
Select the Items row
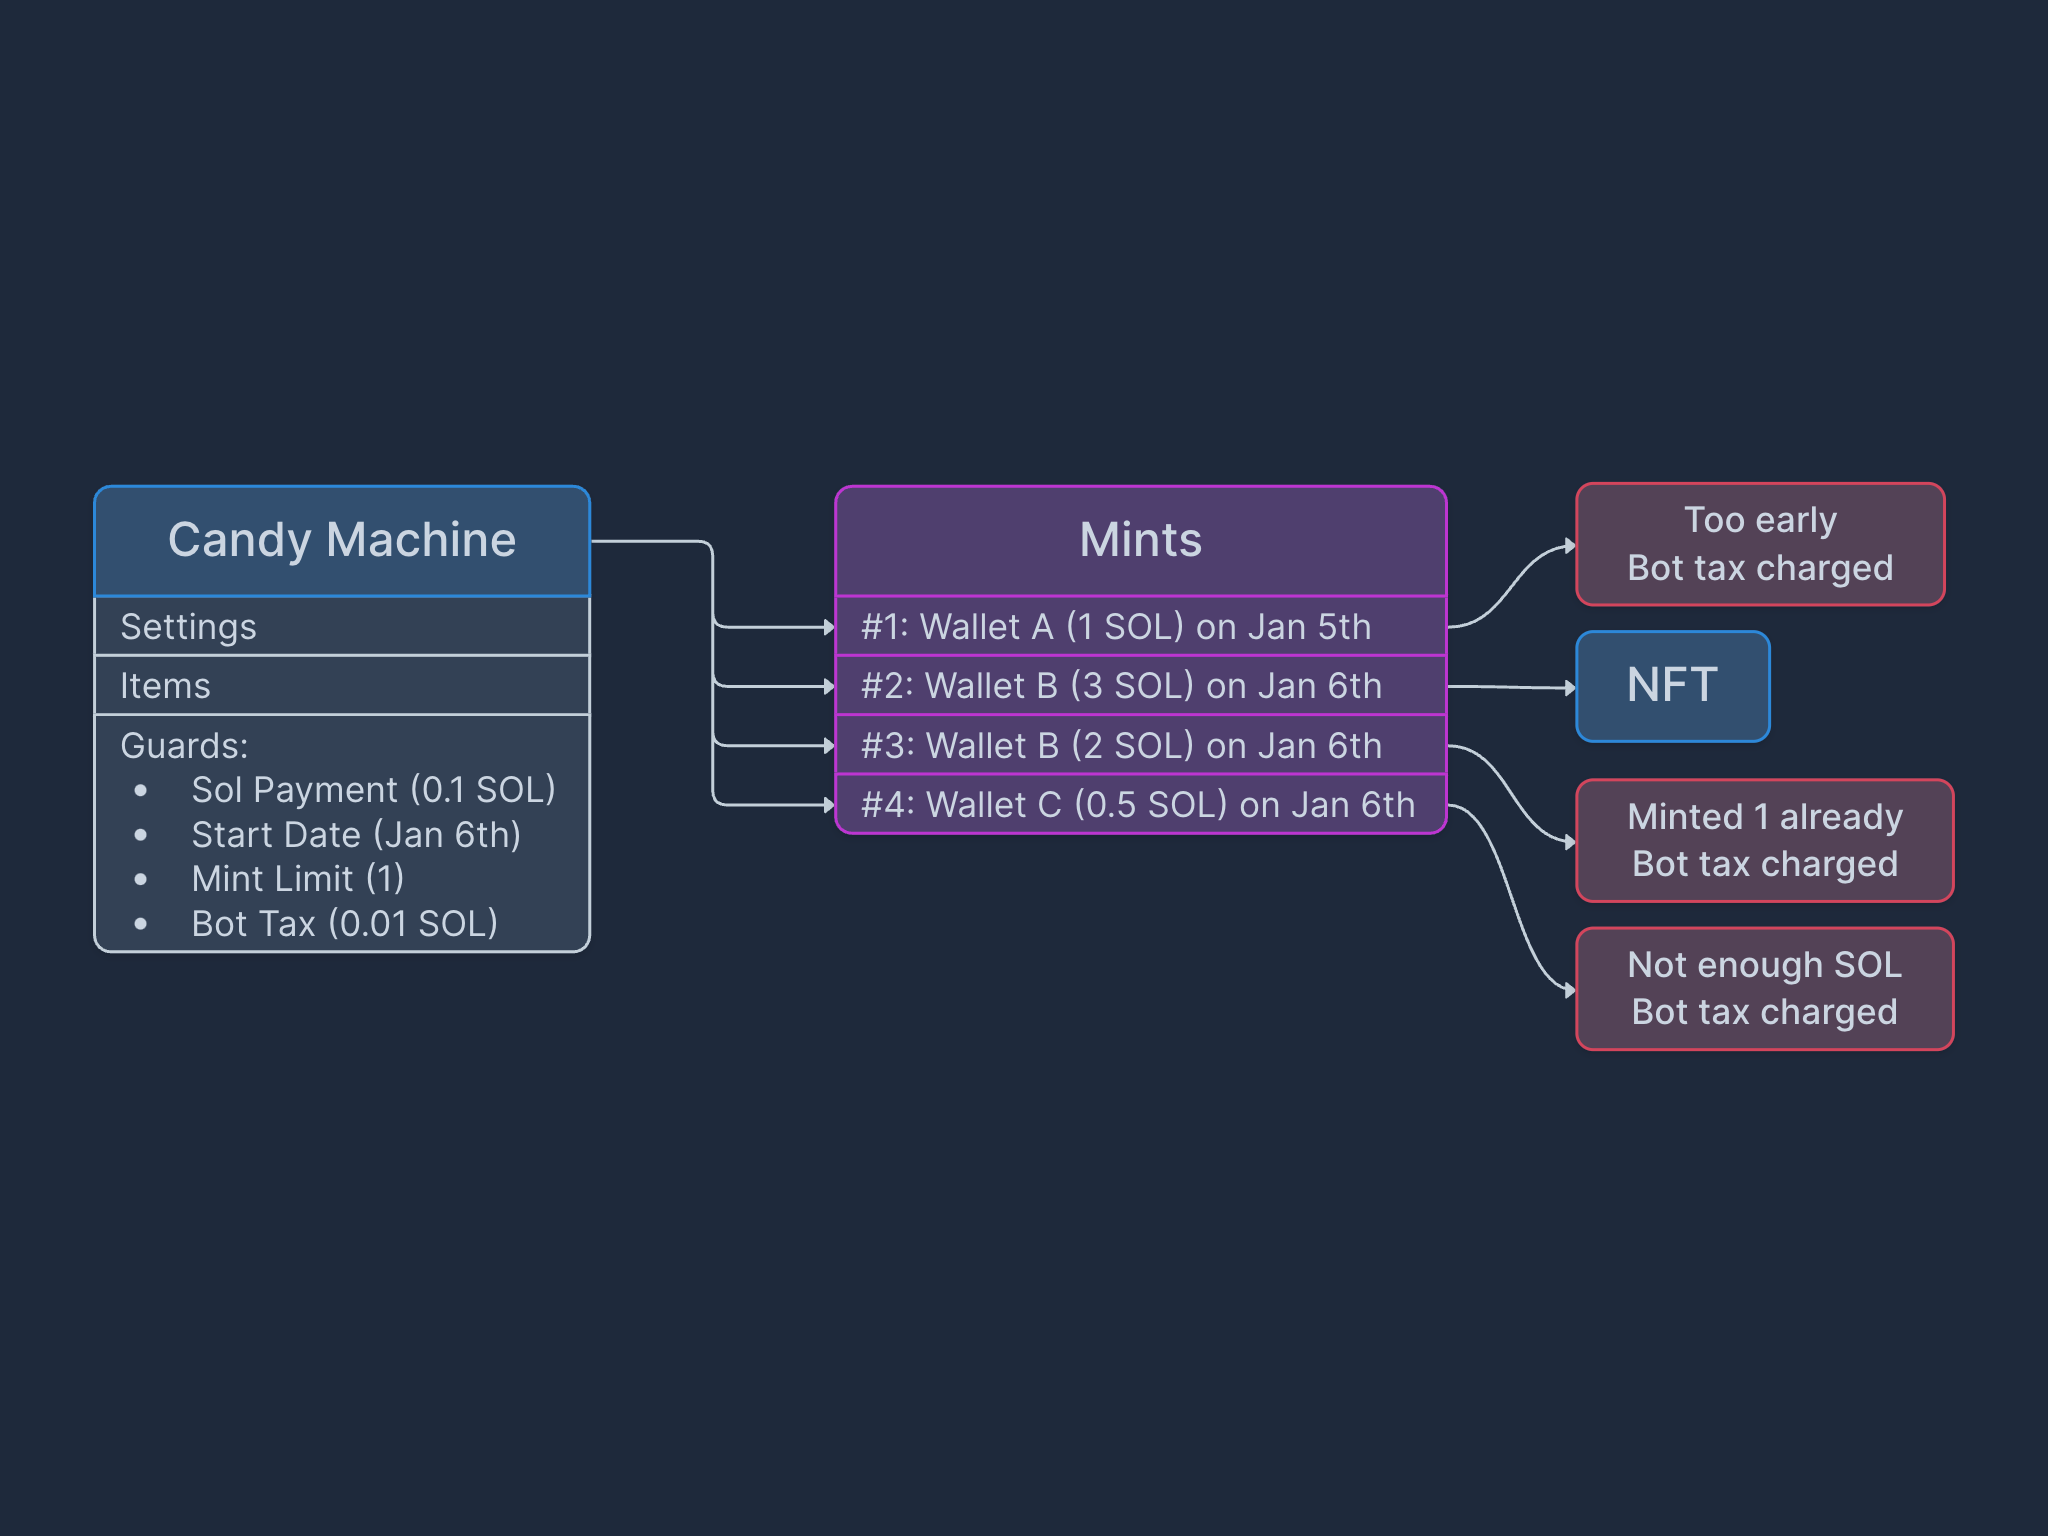coord(342,686)
